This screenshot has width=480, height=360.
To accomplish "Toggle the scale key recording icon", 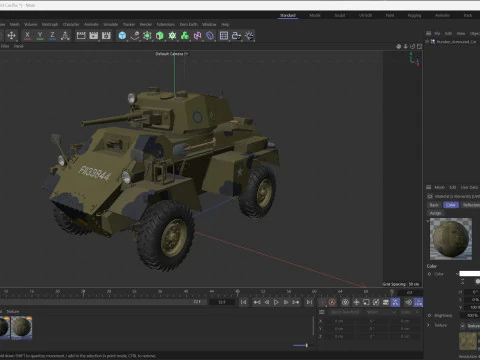I will tap(366, 302).
